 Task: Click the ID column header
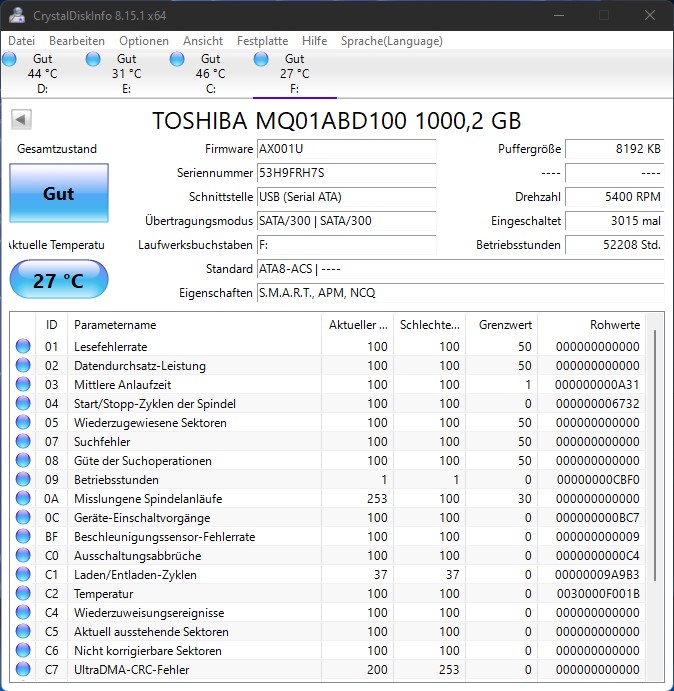click(52, 325)
